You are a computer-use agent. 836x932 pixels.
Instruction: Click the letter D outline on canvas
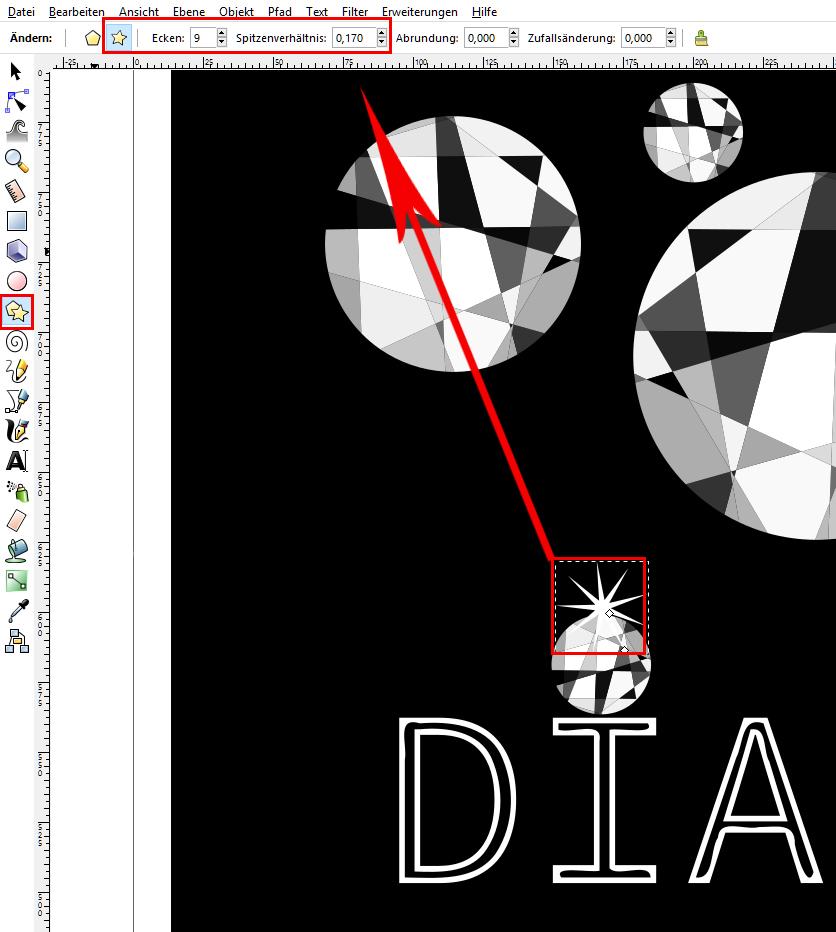pyautogui.click(x=457, y=800)
